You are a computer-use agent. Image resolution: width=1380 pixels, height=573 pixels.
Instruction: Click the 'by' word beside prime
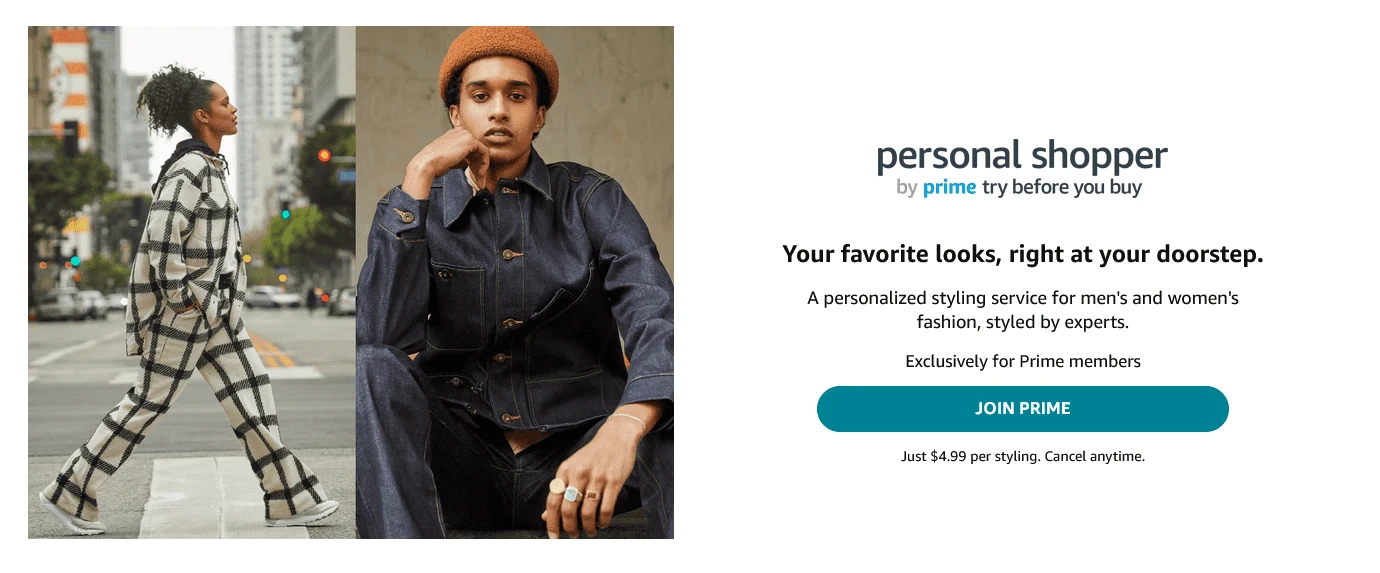(907, 188)
